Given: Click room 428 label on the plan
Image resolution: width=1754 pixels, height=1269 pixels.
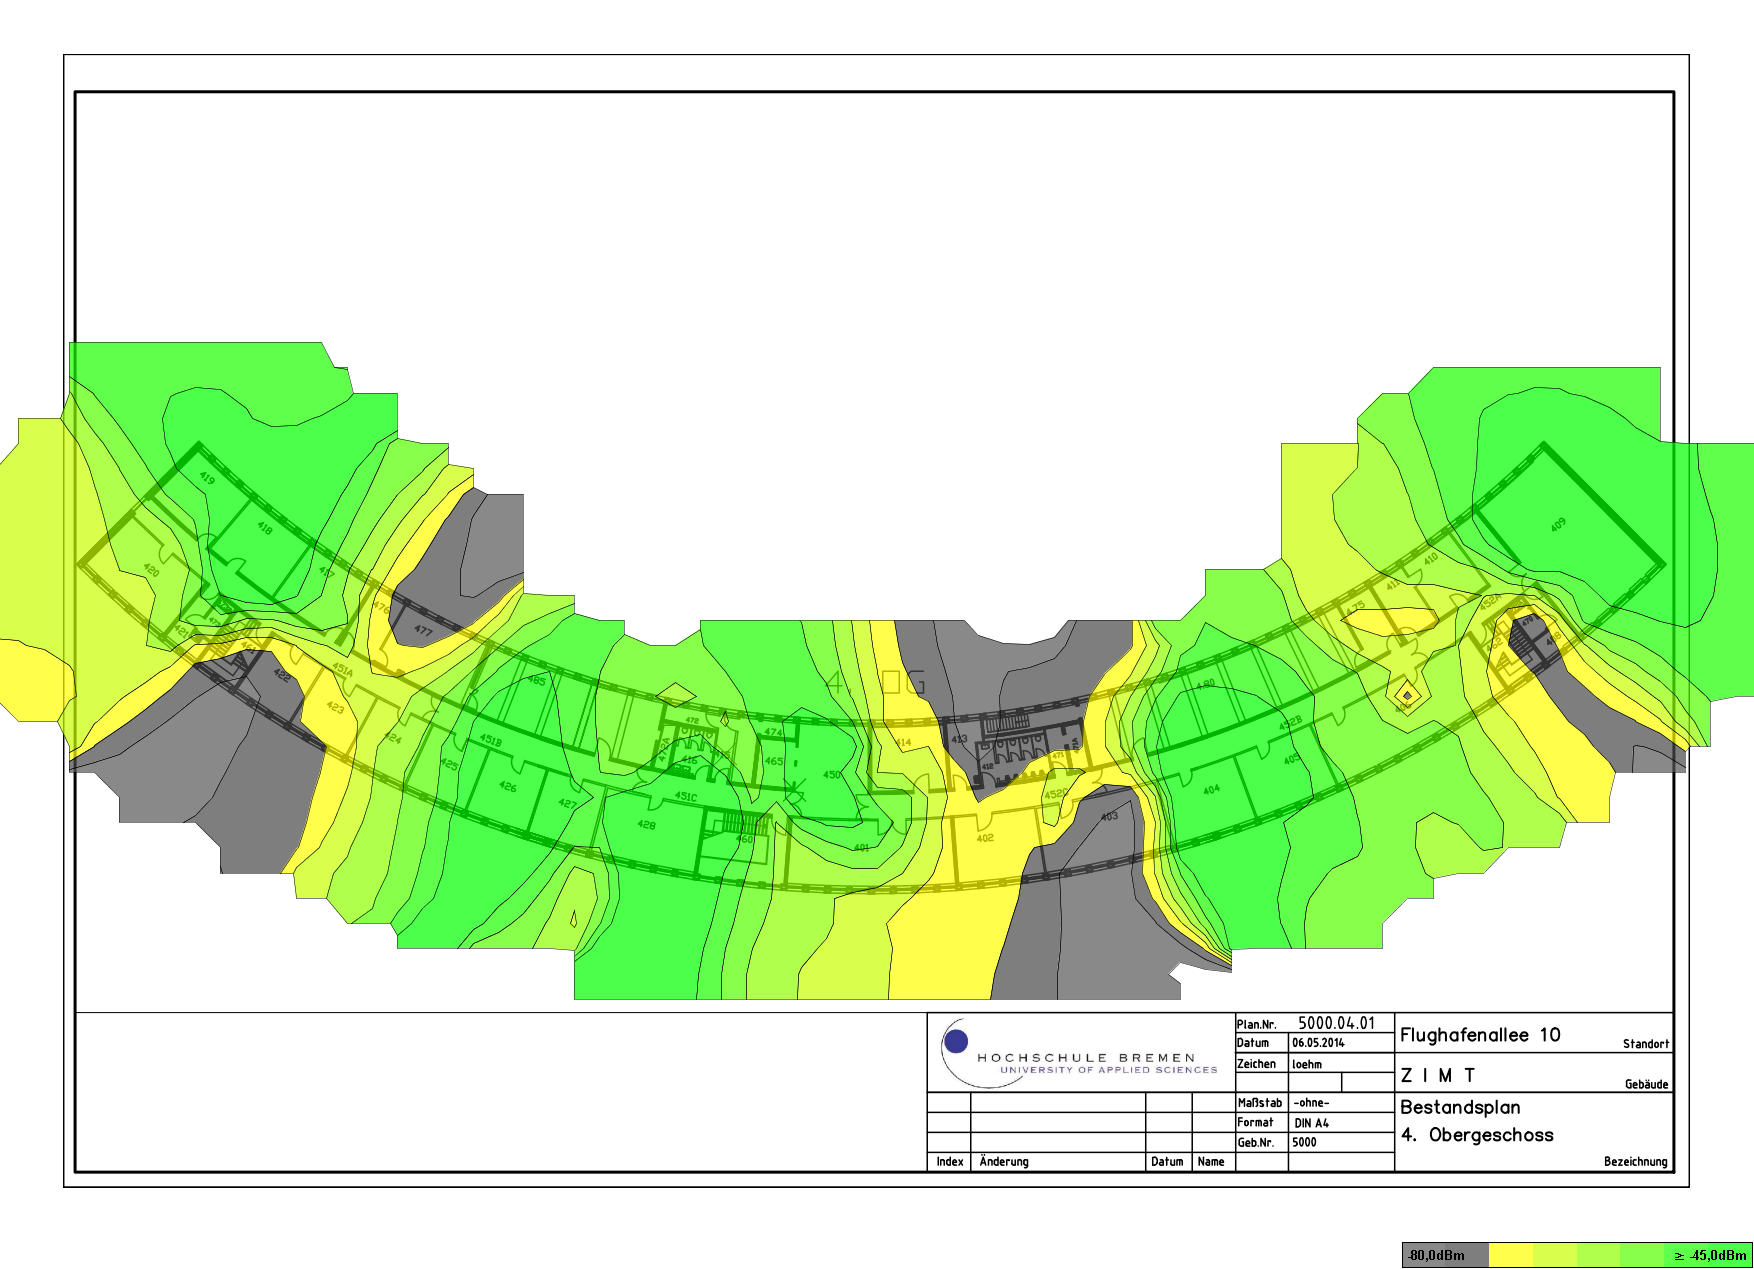Looking at the screenshot, I should coord(646,825).
